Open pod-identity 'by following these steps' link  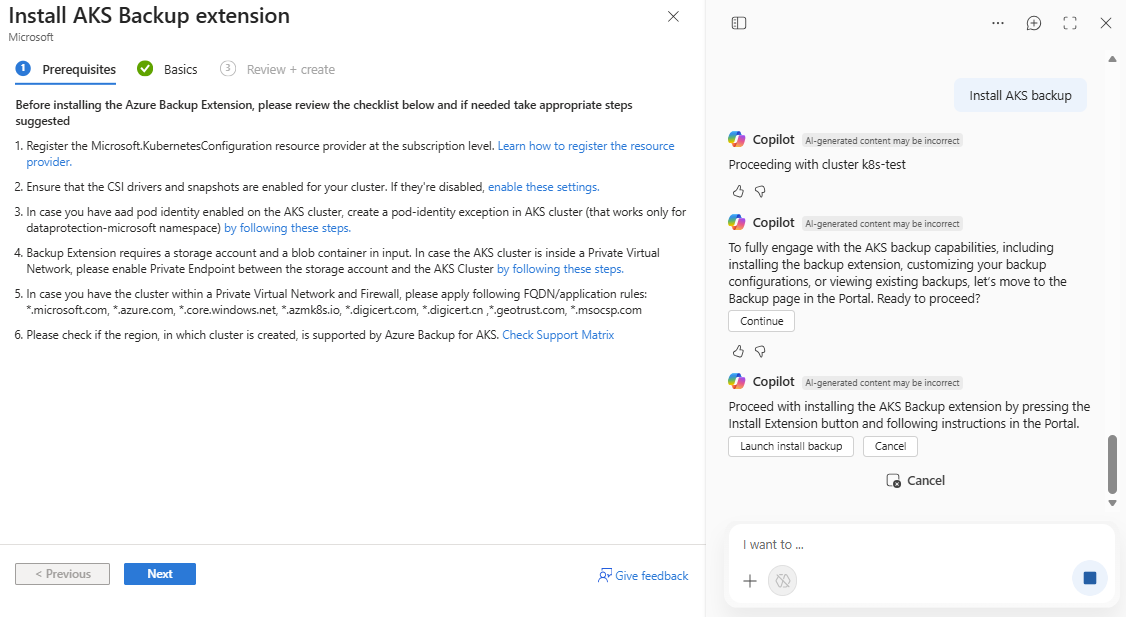coord(287,228)
